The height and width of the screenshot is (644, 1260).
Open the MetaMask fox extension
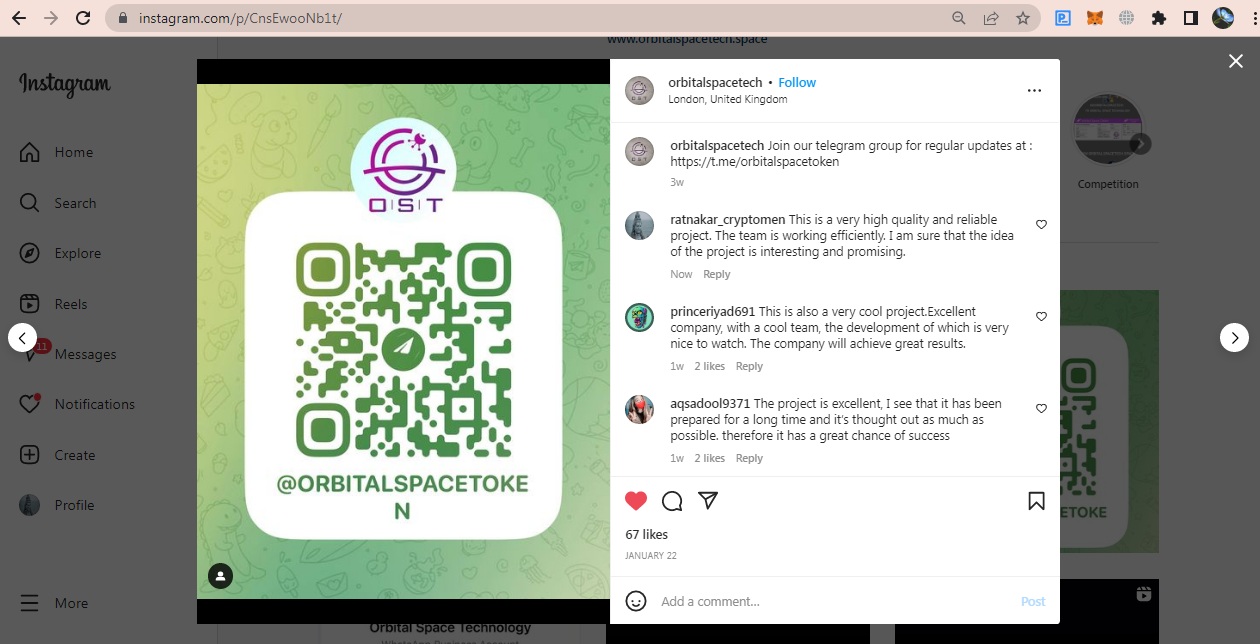(1095, 18)
